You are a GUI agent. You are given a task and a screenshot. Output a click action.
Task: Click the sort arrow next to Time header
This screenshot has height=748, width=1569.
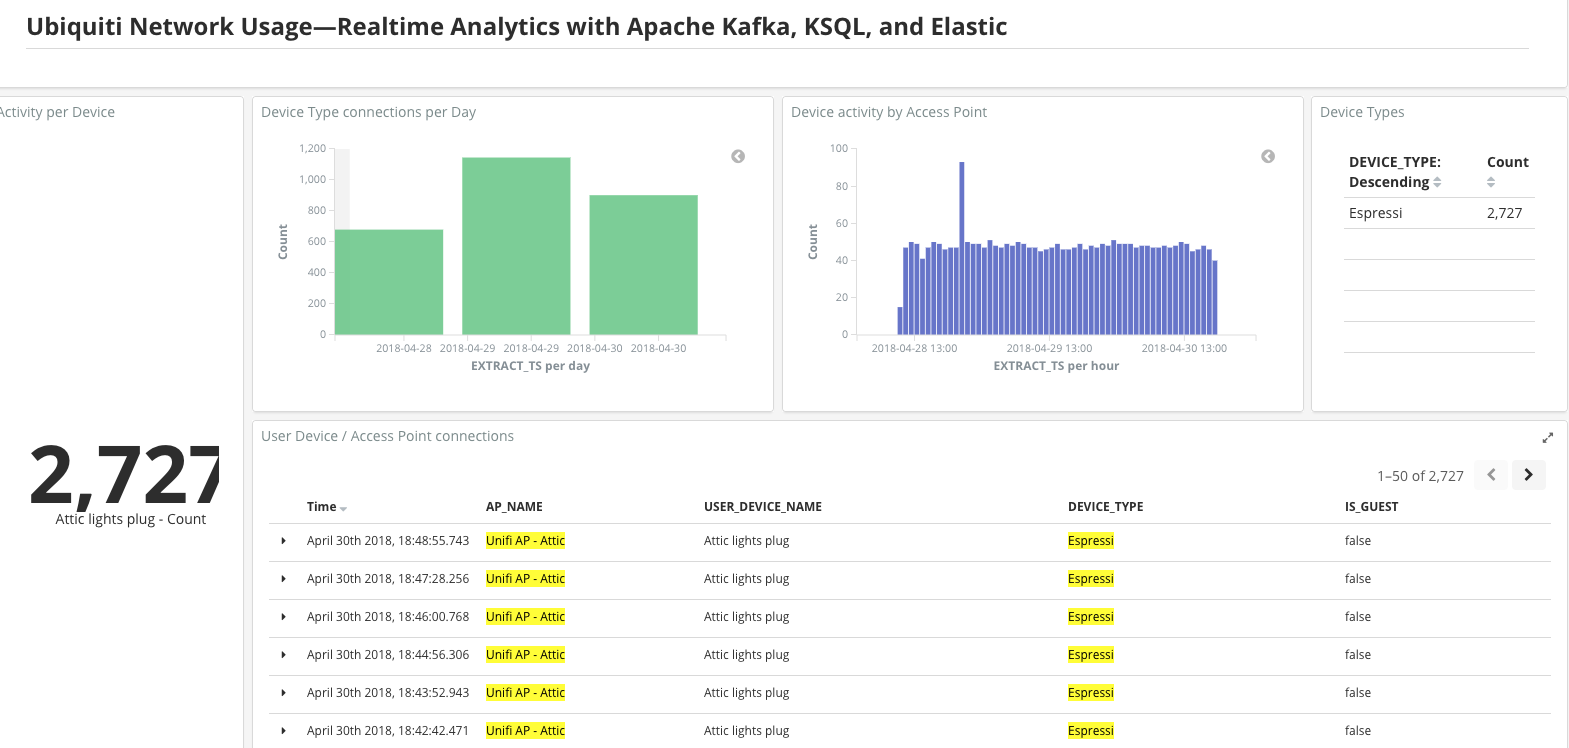tap(343, 509)
